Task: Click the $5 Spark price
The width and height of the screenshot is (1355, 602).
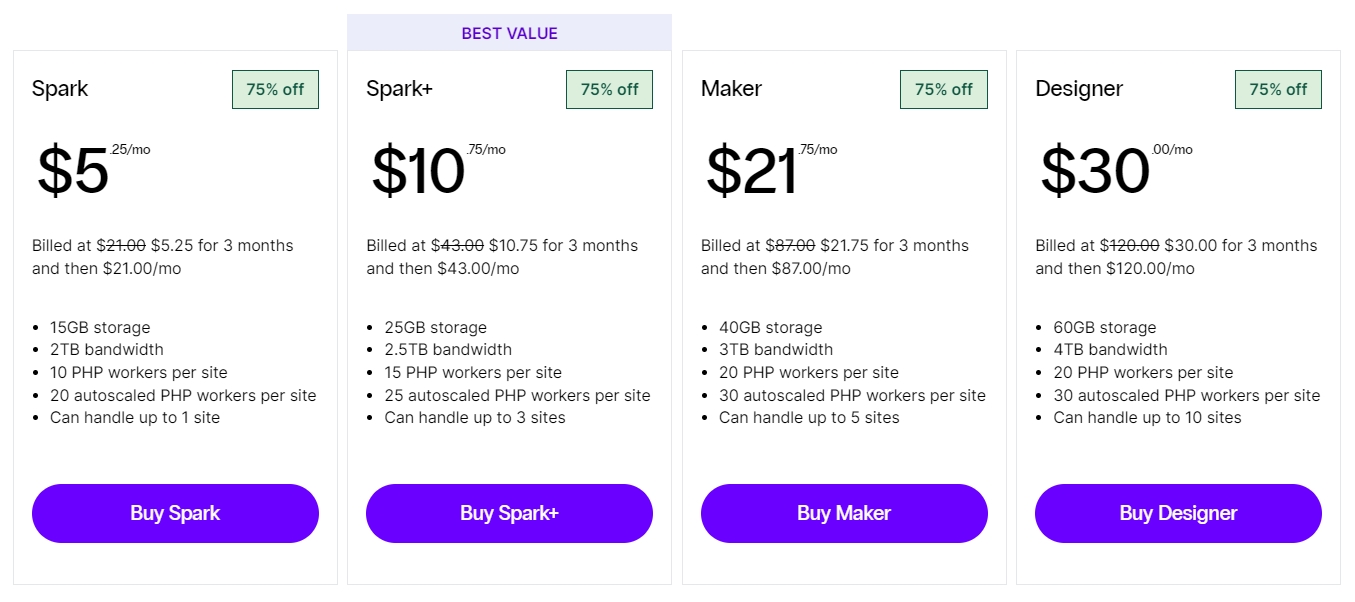Action: point(73,170)
